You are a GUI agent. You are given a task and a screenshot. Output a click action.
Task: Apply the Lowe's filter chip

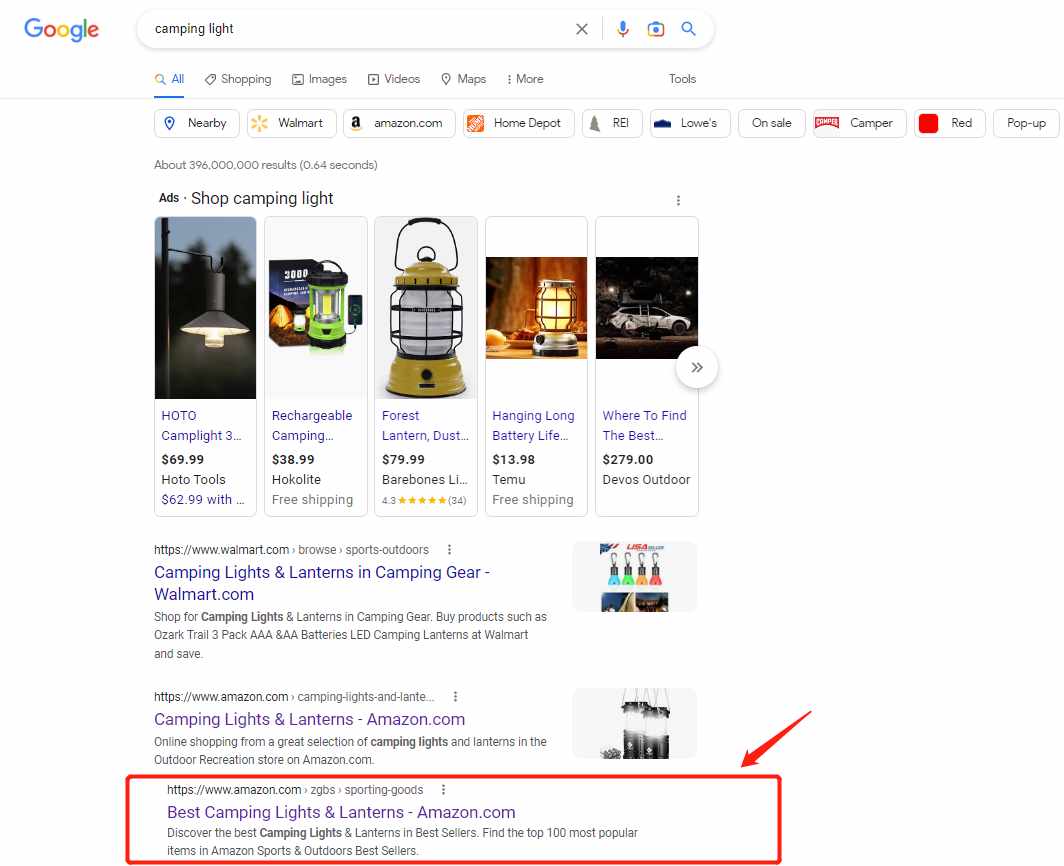[x=690, y=123]
